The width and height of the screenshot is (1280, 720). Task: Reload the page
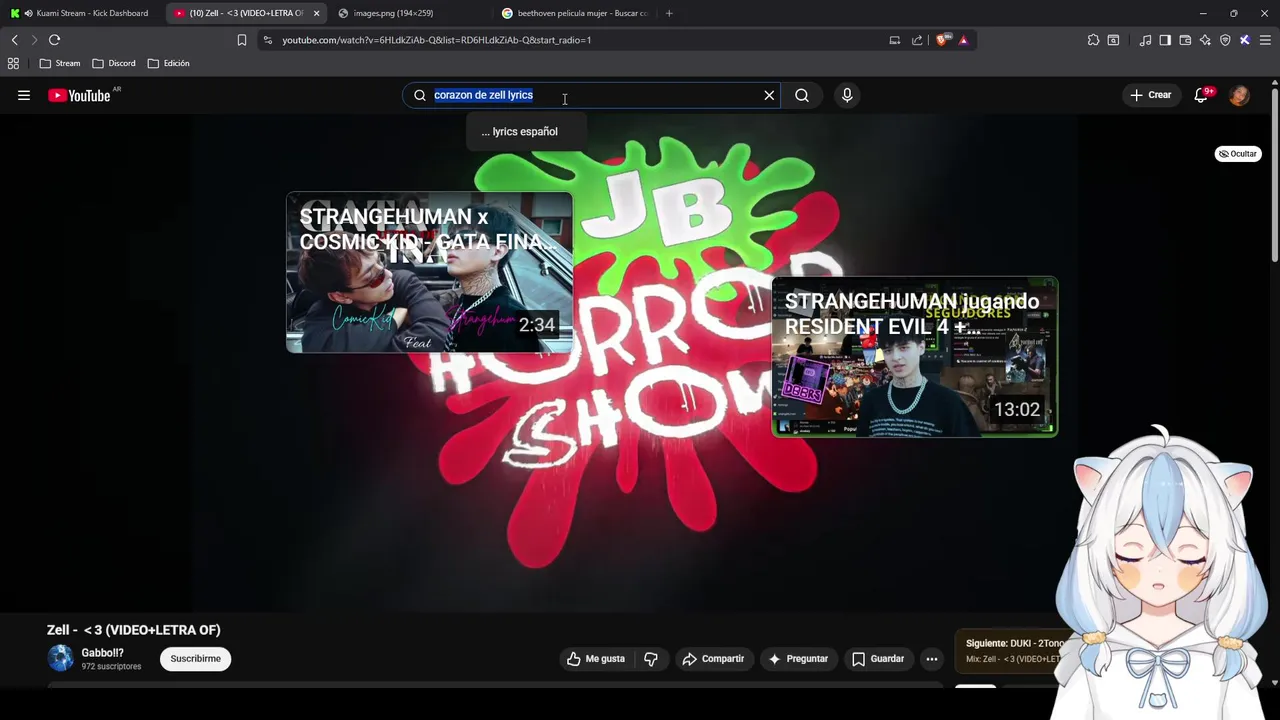[x=54, y=40]
